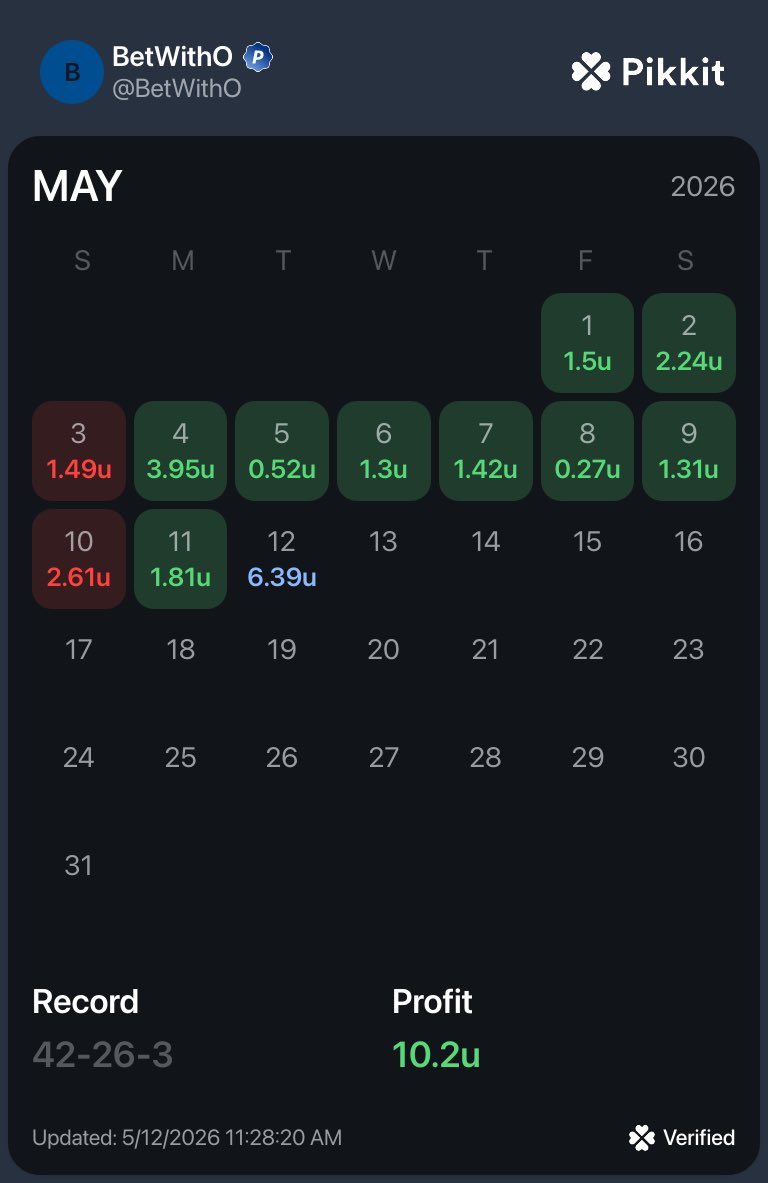Click the 2026 year label
The image size is (768, 1183).
703,186
